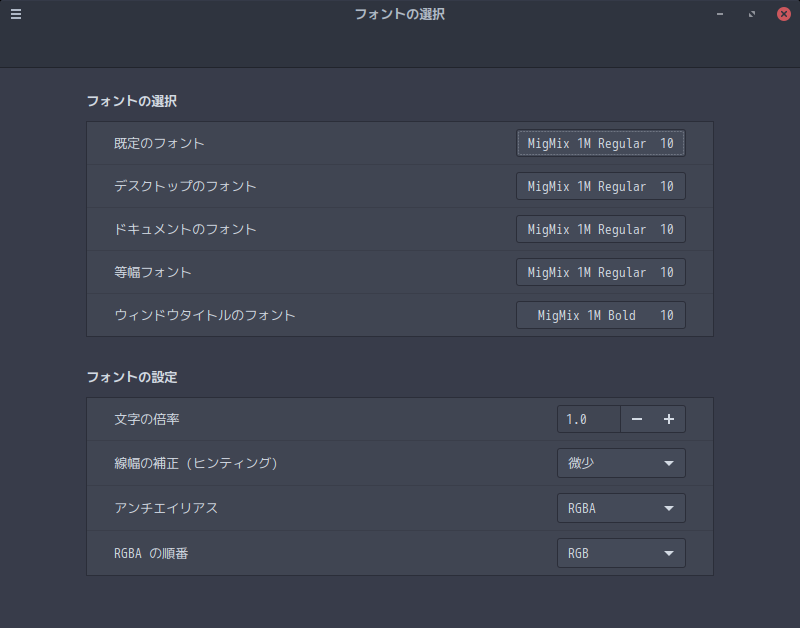Viewport: 800px width, 628px height.
Task: Minimize the font selection window
Action: (720, 14)
